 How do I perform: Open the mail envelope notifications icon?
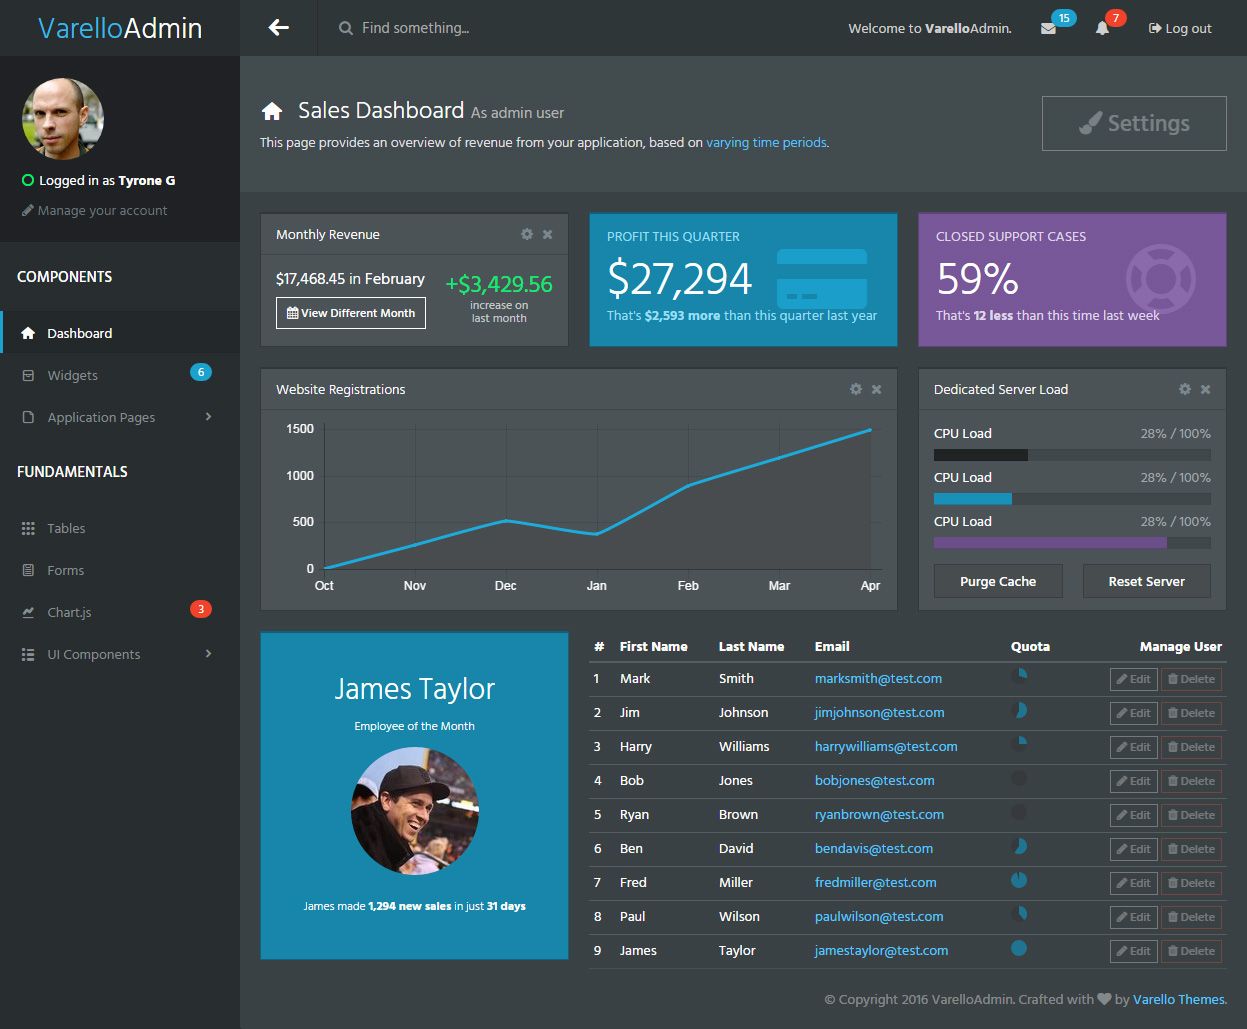tap(1048, 28)
